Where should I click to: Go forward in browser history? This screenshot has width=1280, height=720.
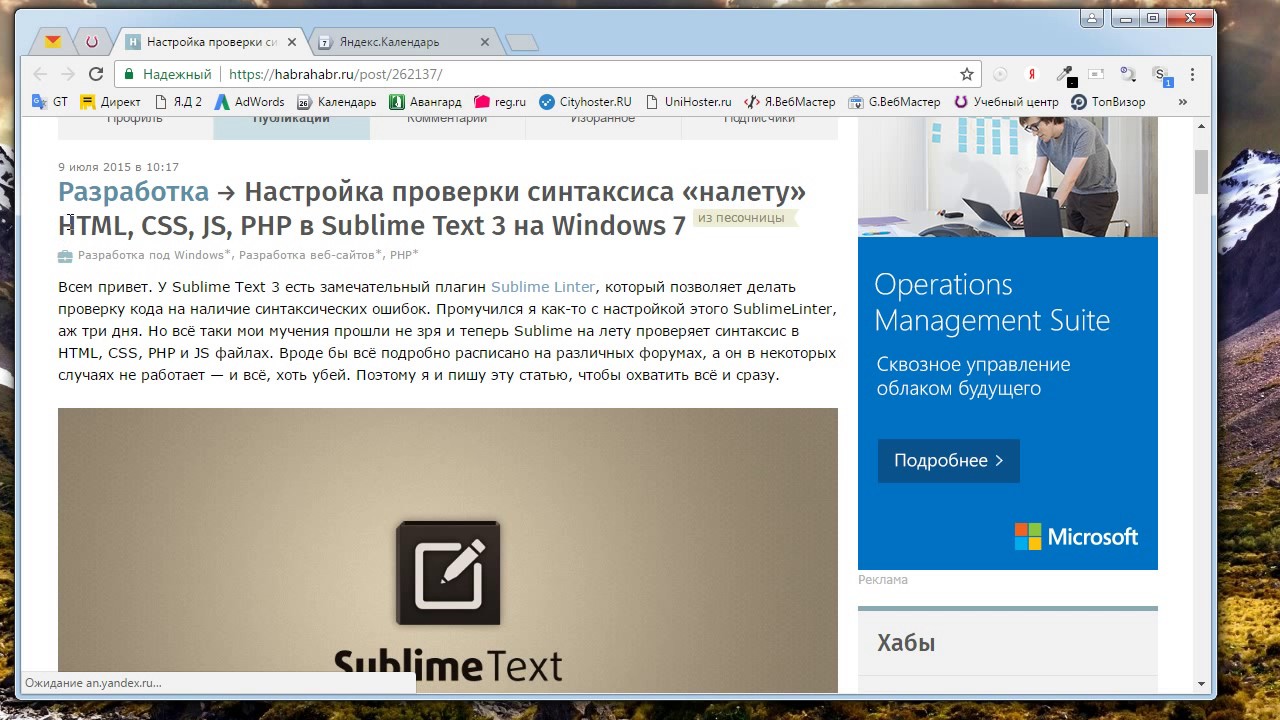click(68, 74)
